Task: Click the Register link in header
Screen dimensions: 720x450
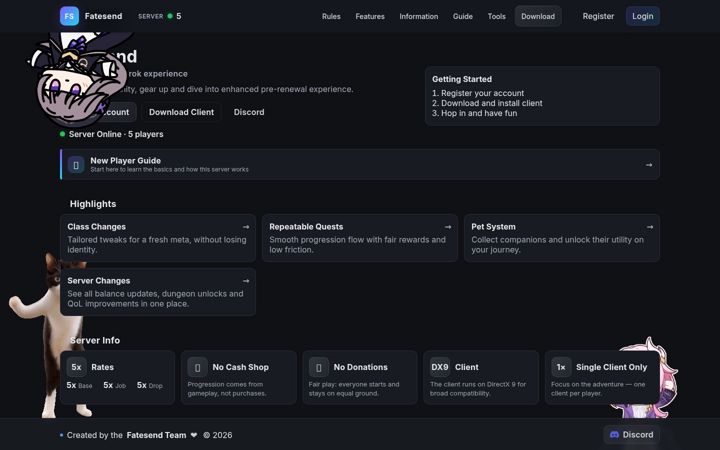Action: coord(598,16)
